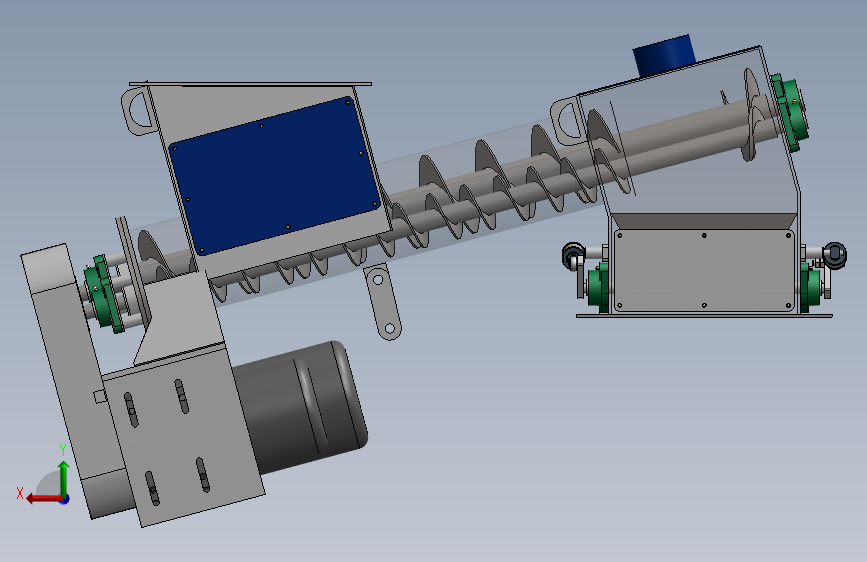
Task: Select the gray access panel on discharge box
Action: [704, 270]
